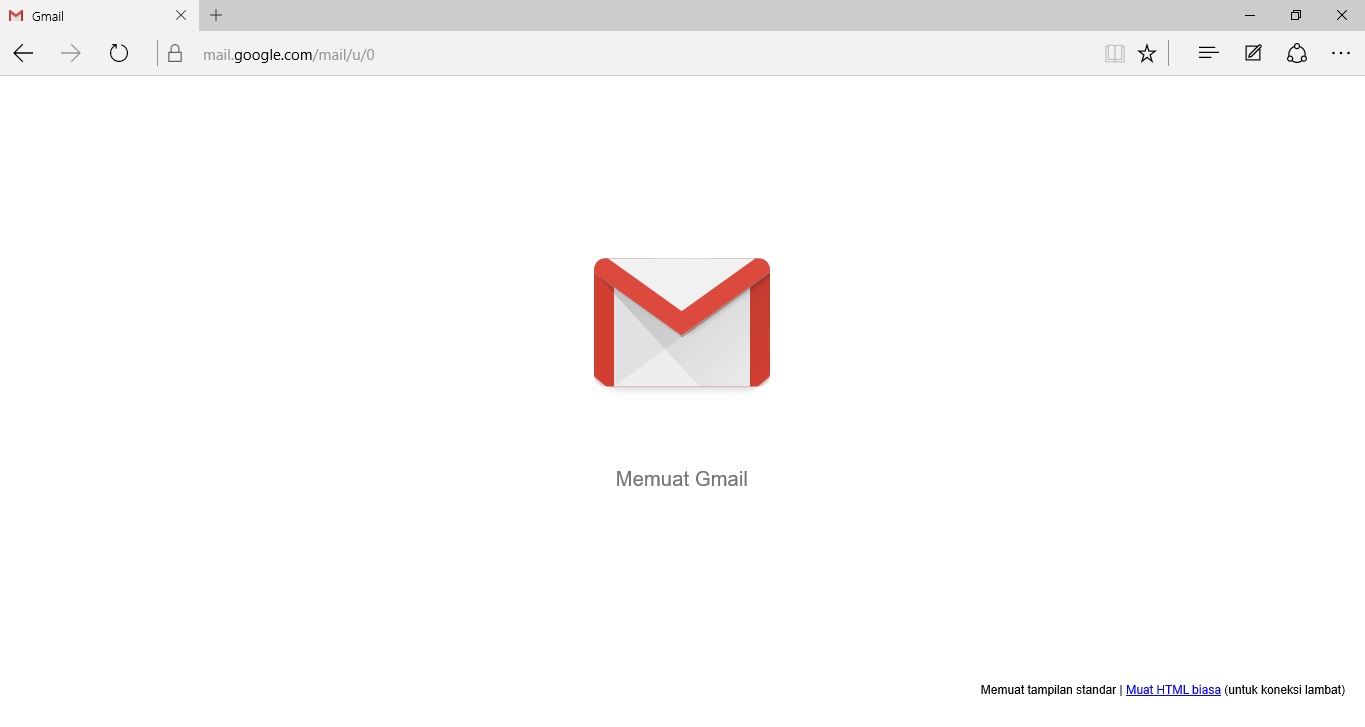Screen dimensions: 1365x727
Task: Open the Share icon in toolbar
Action: pos(1297,54)
